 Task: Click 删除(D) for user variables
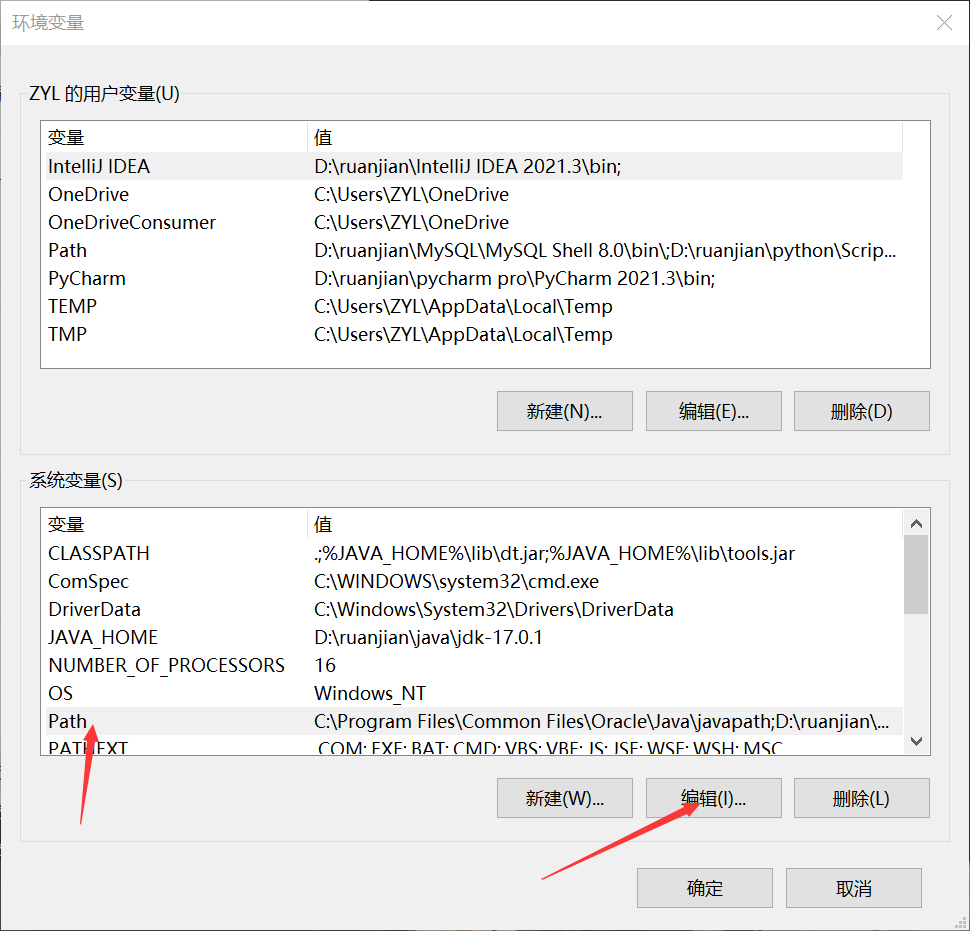(x=861, y=411)
